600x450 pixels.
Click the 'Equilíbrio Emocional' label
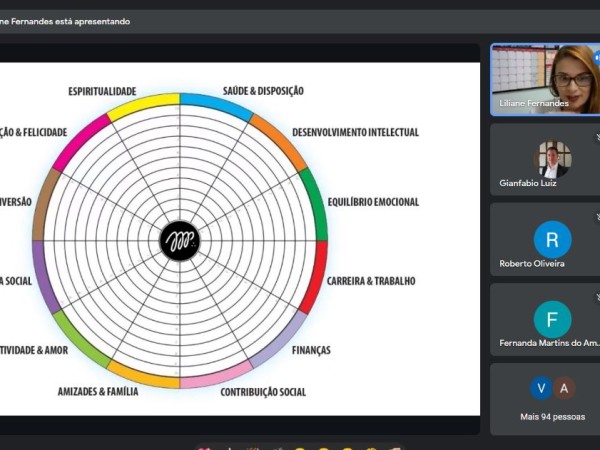click(372, 202)
